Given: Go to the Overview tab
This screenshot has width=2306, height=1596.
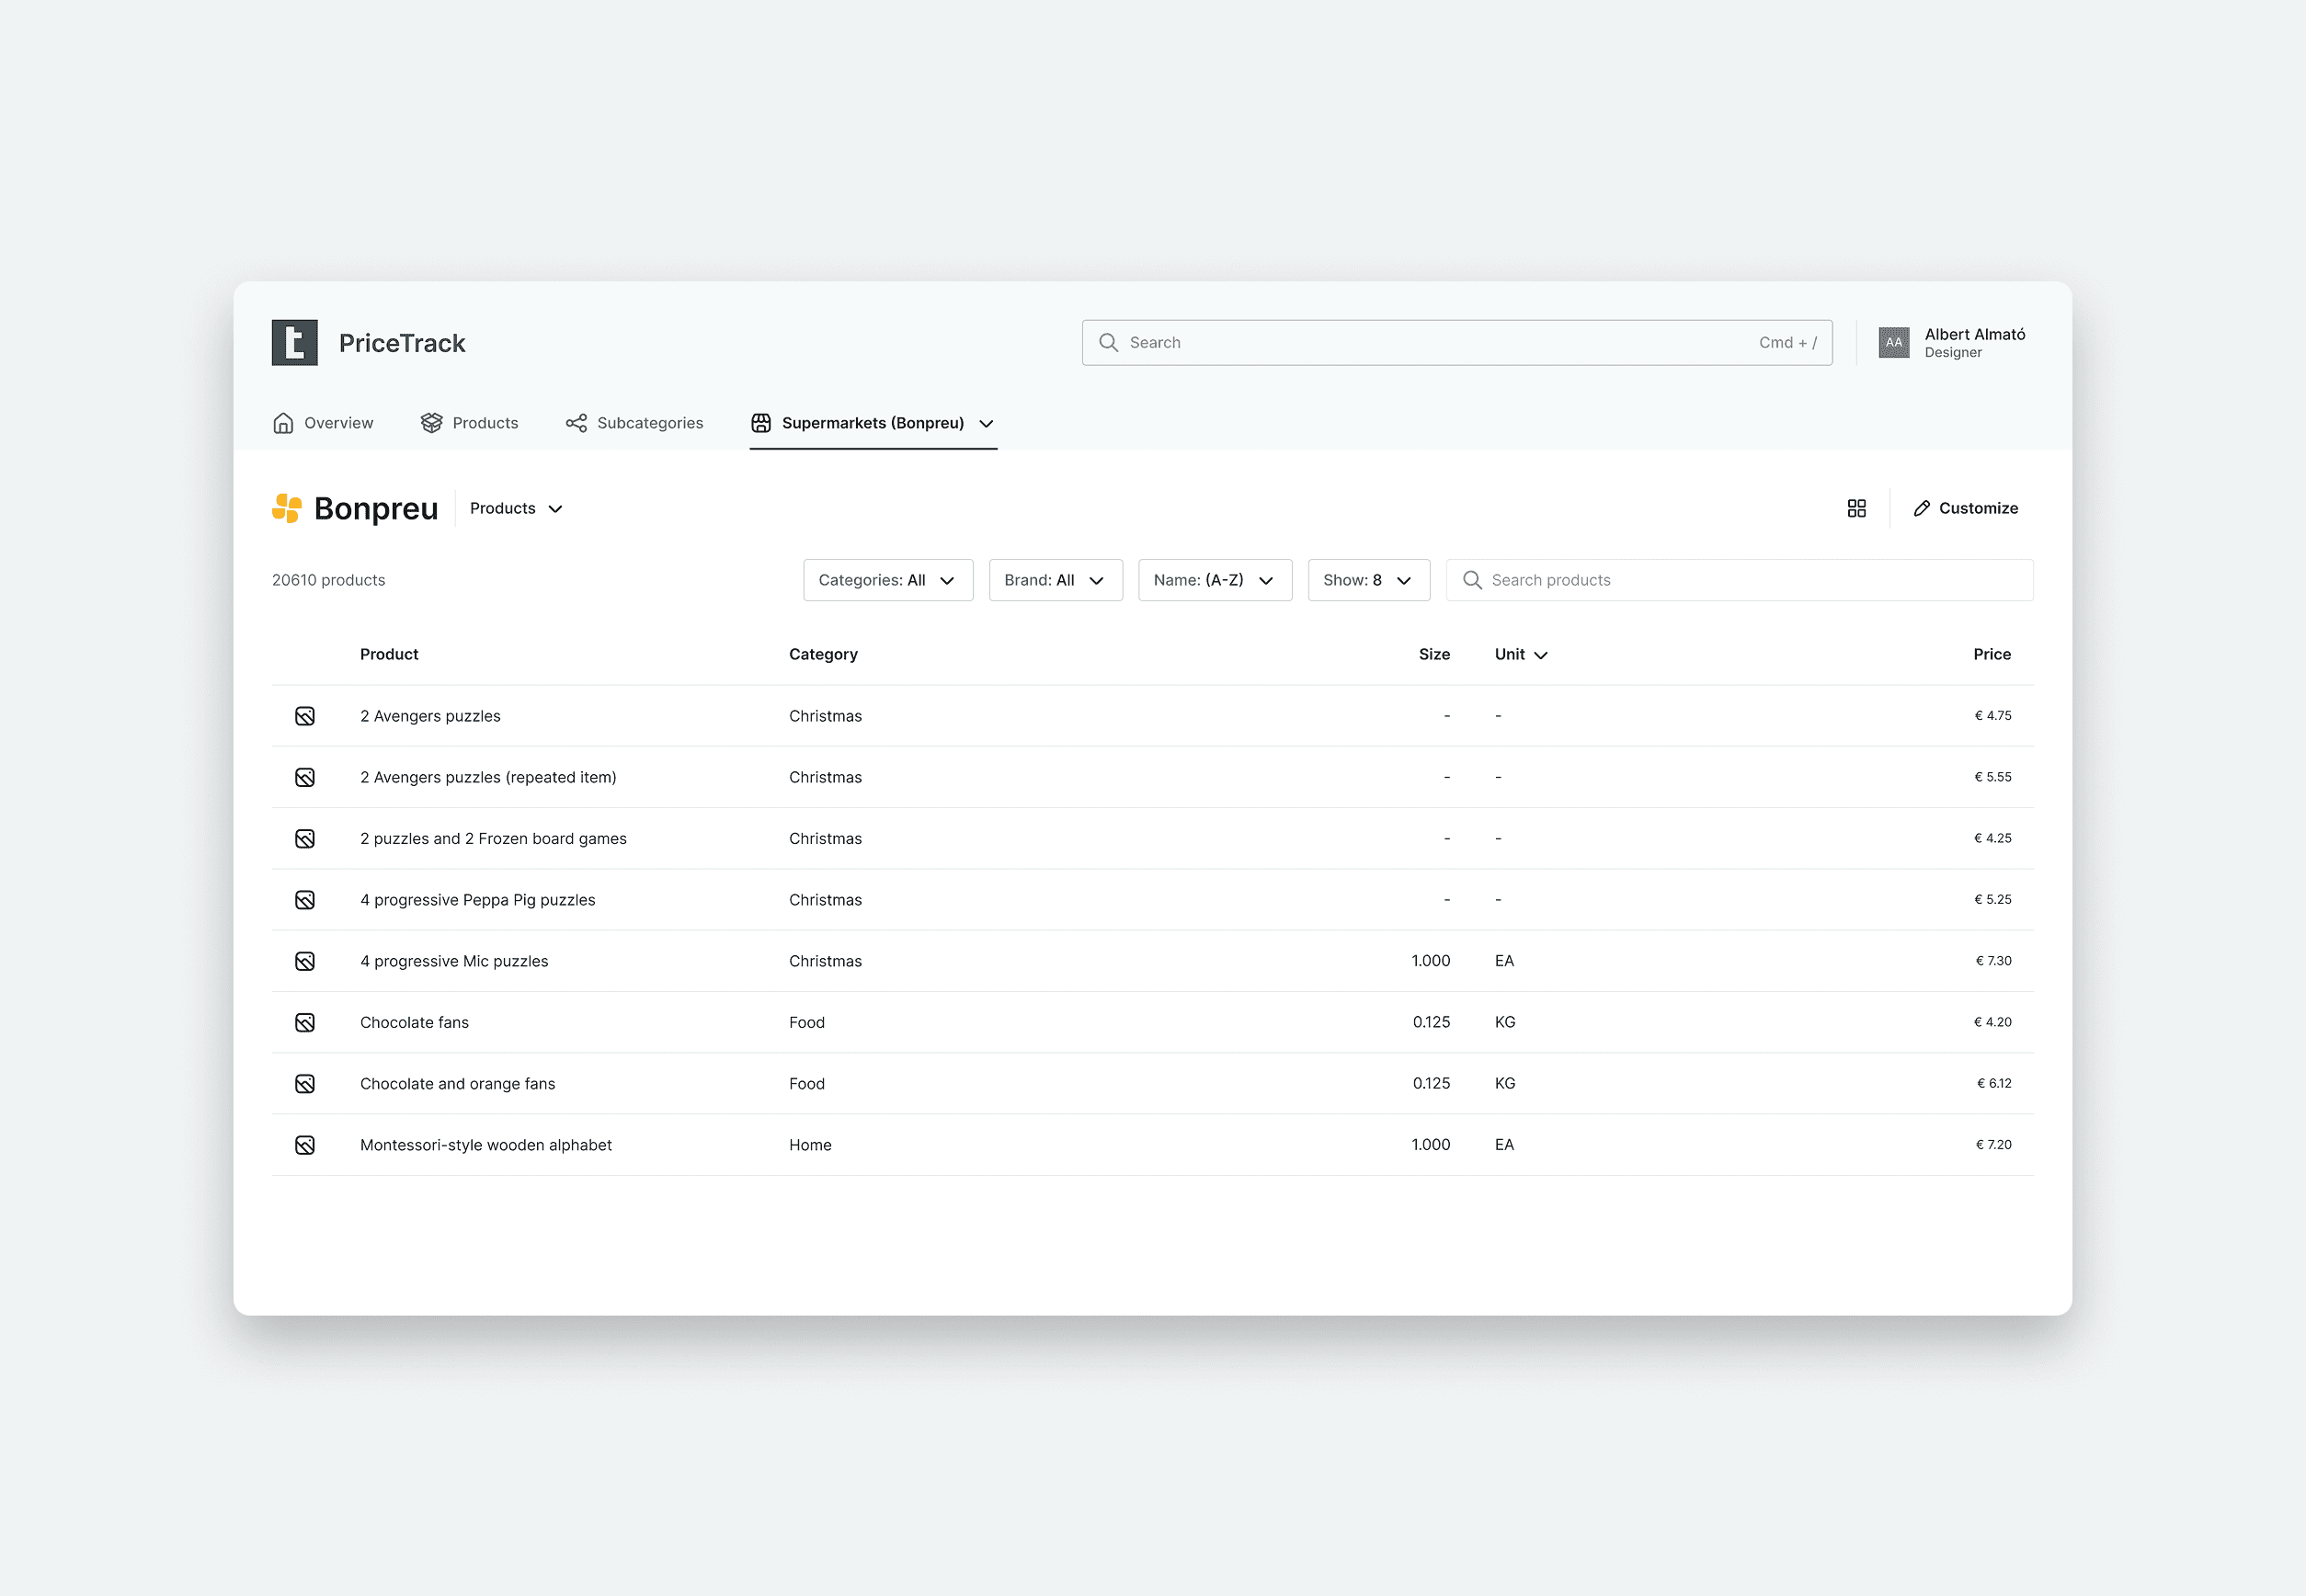Looking at the screenshot, I should click(323, 423).
